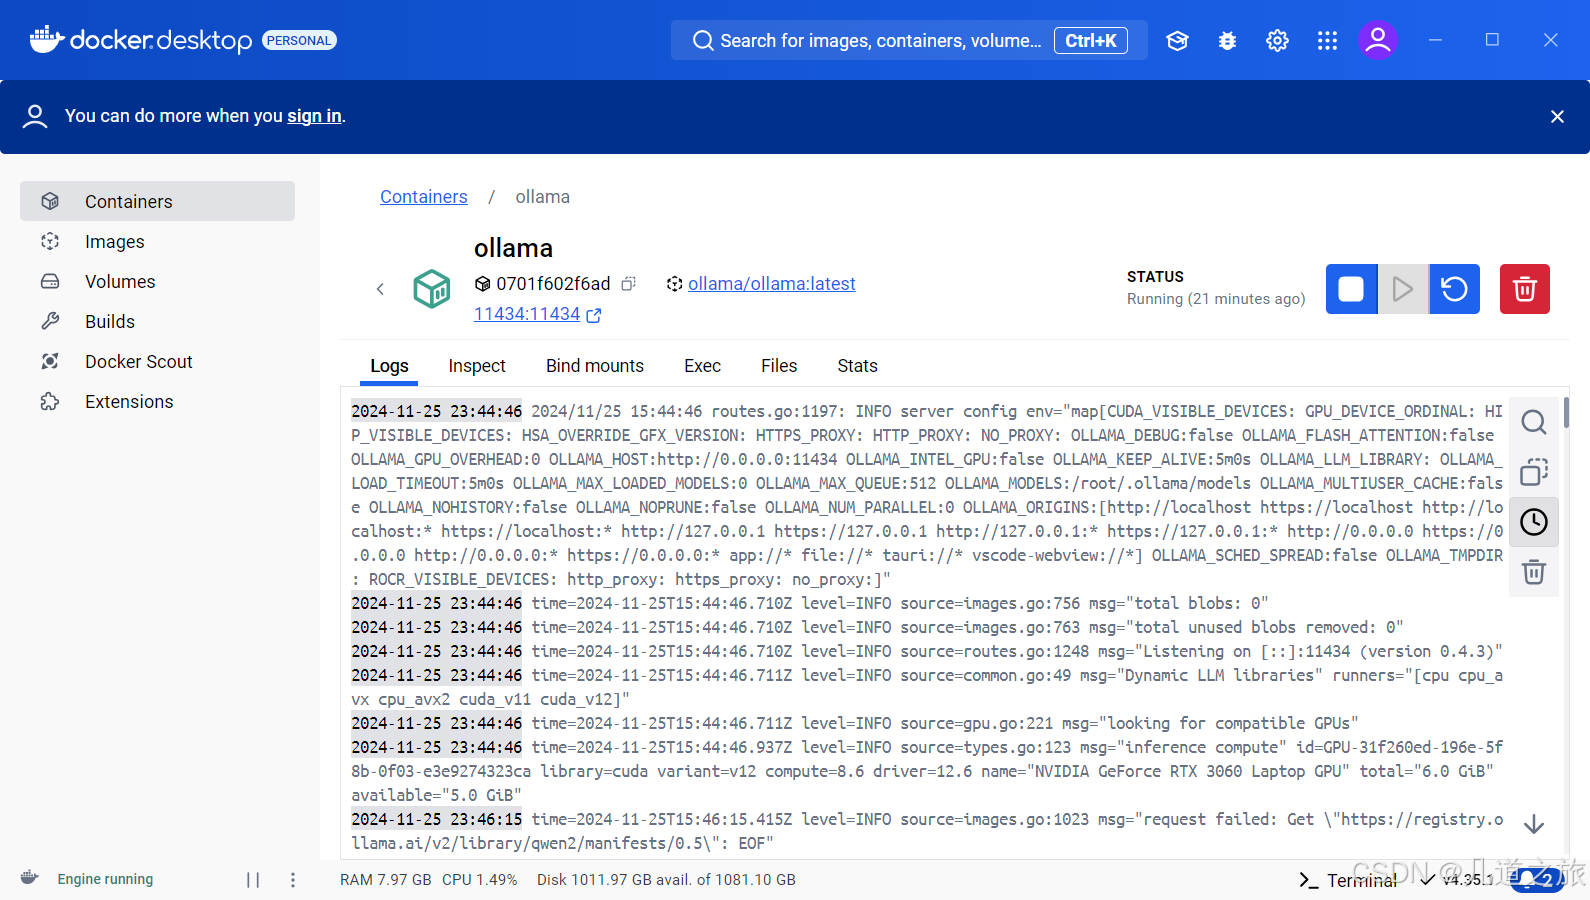Delete the ollama container with red trash button

click(1524, 289)
